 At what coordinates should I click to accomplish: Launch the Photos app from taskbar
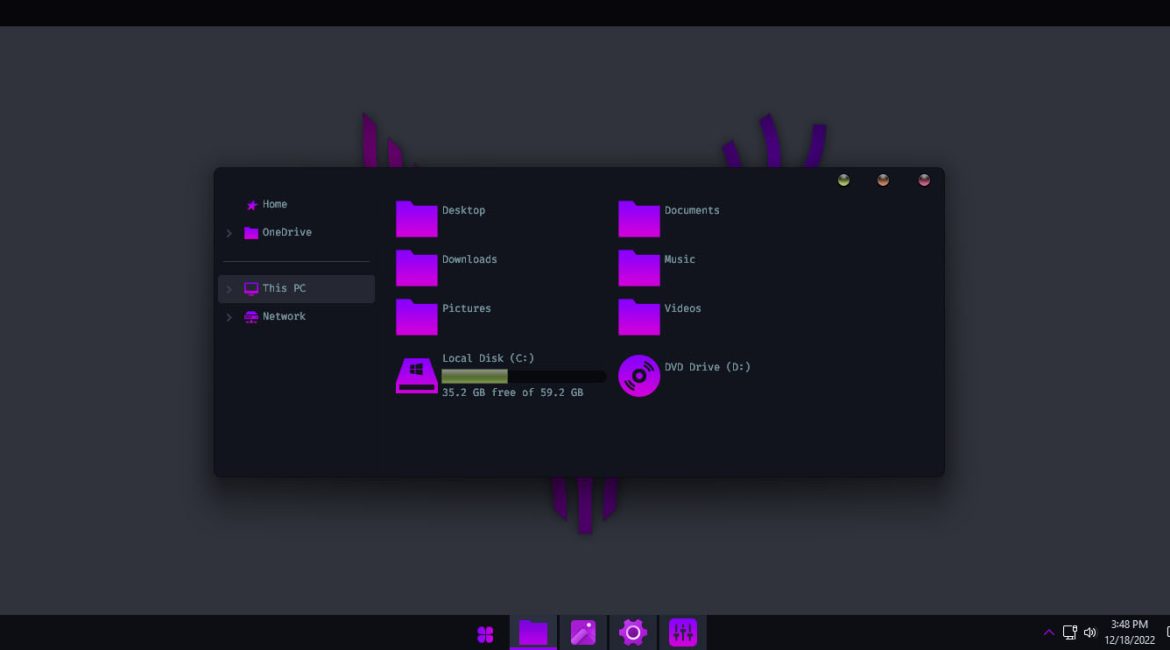coord(583,633)
